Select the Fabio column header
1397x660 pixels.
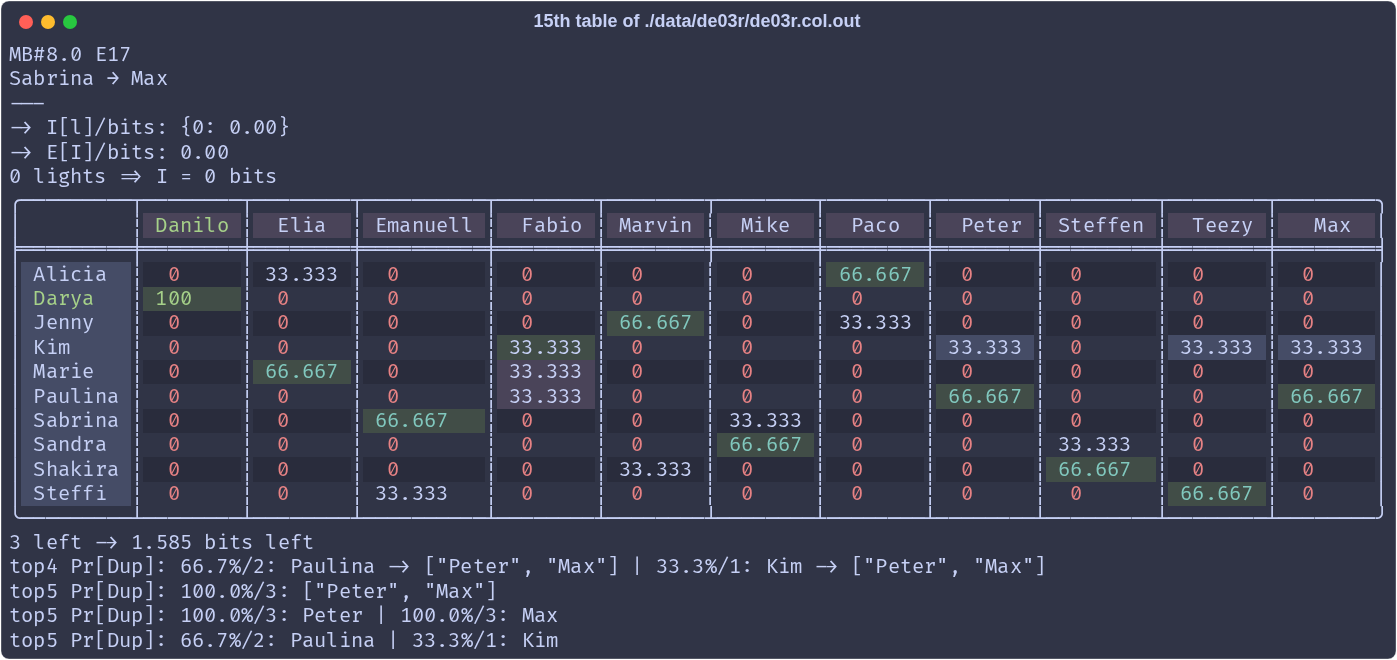coord(546,226)
